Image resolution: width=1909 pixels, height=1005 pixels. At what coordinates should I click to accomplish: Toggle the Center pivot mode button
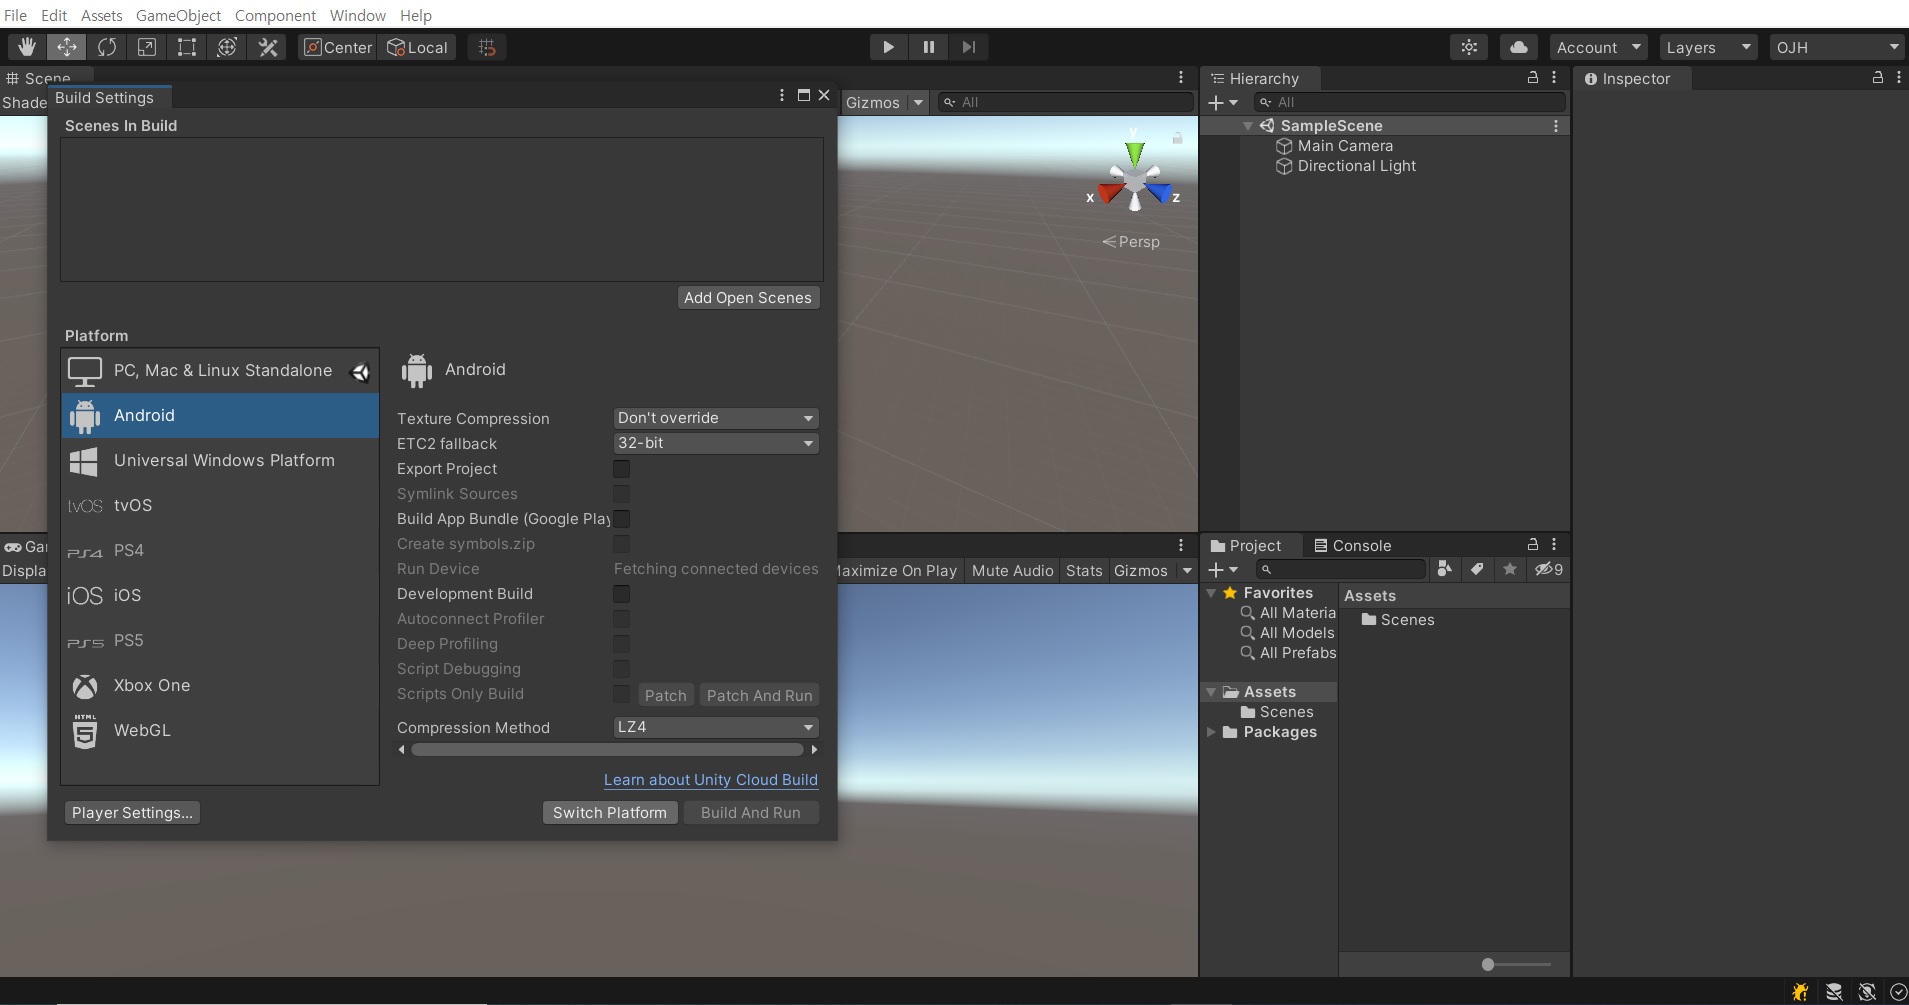click(338, 47)
